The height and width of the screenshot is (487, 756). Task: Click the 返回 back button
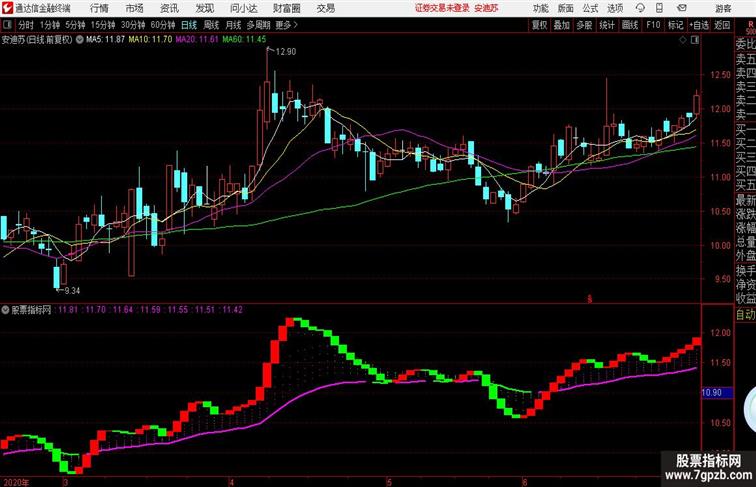[x=722, y=25]
